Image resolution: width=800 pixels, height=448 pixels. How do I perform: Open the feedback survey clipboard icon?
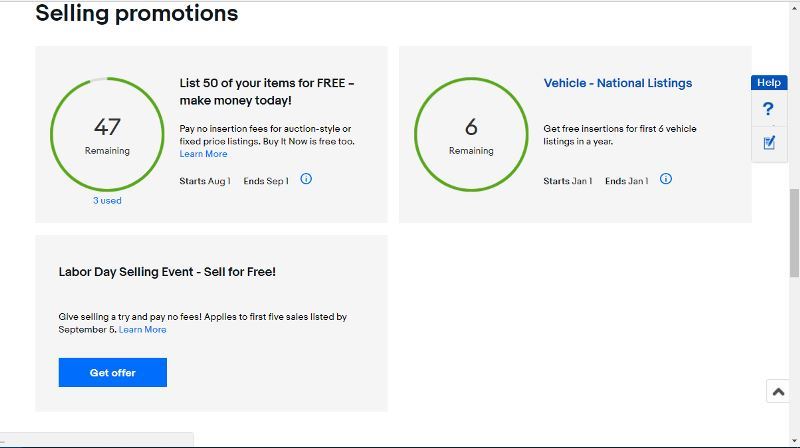tap(769, 143)
